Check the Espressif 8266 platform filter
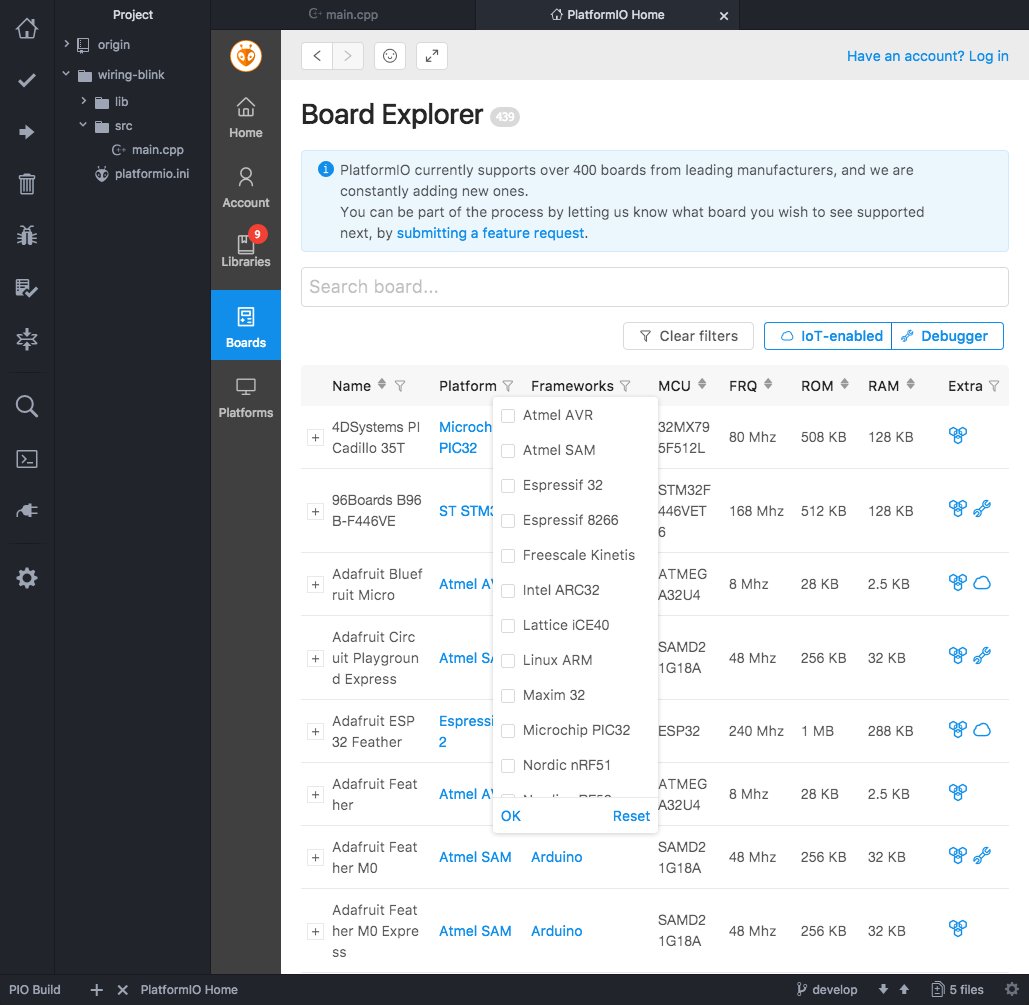The image size is (1029, 1005). click(x=508, y=521)
